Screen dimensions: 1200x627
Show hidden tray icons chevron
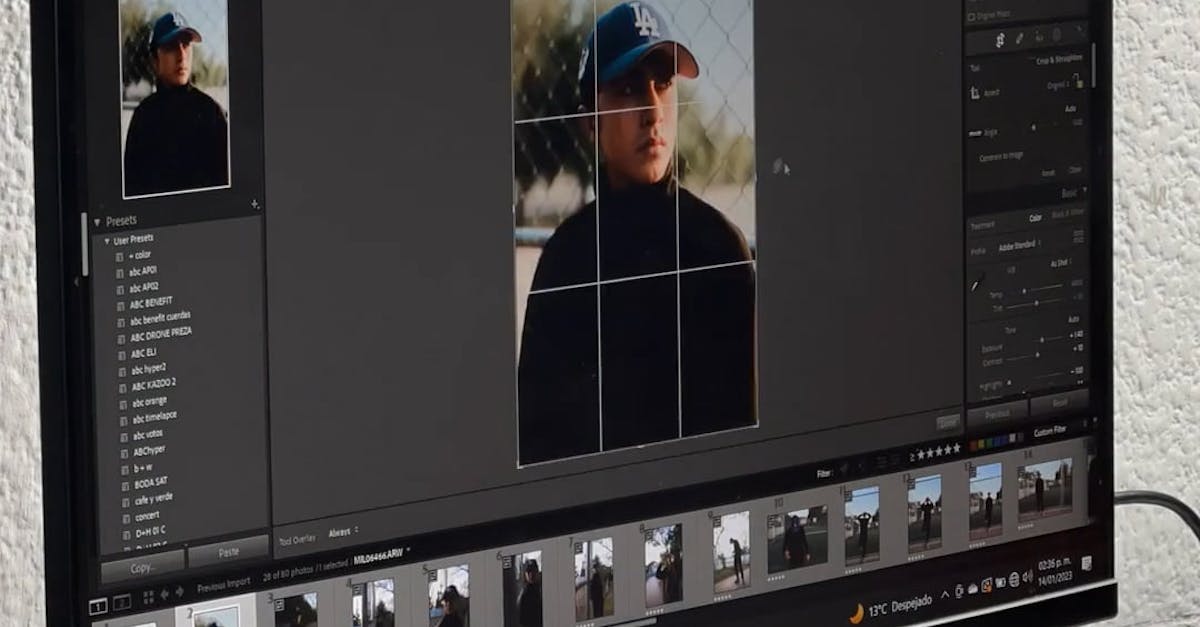coord(944,594)
